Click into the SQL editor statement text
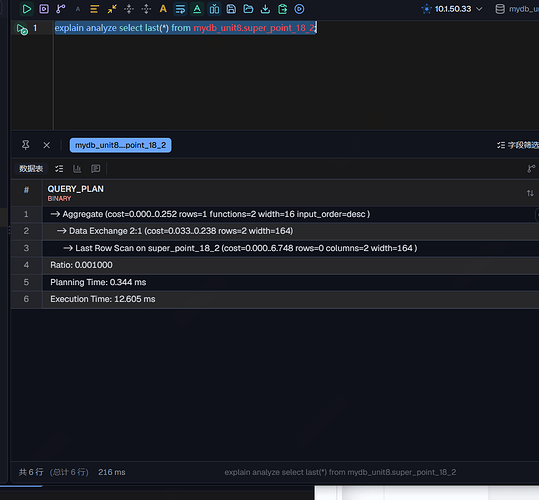 coord(185,28)
